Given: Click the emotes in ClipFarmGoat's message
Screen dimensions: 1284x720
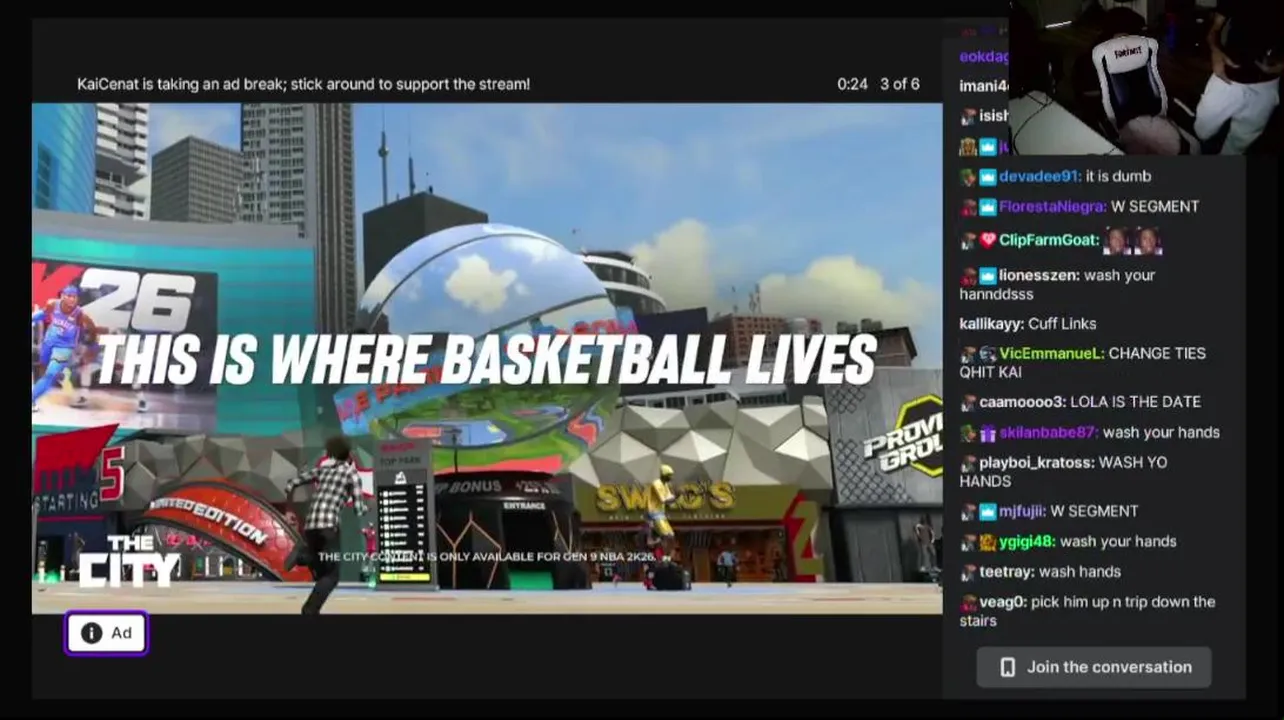Looking at the screenshot, I should [x=1133, y=241].
